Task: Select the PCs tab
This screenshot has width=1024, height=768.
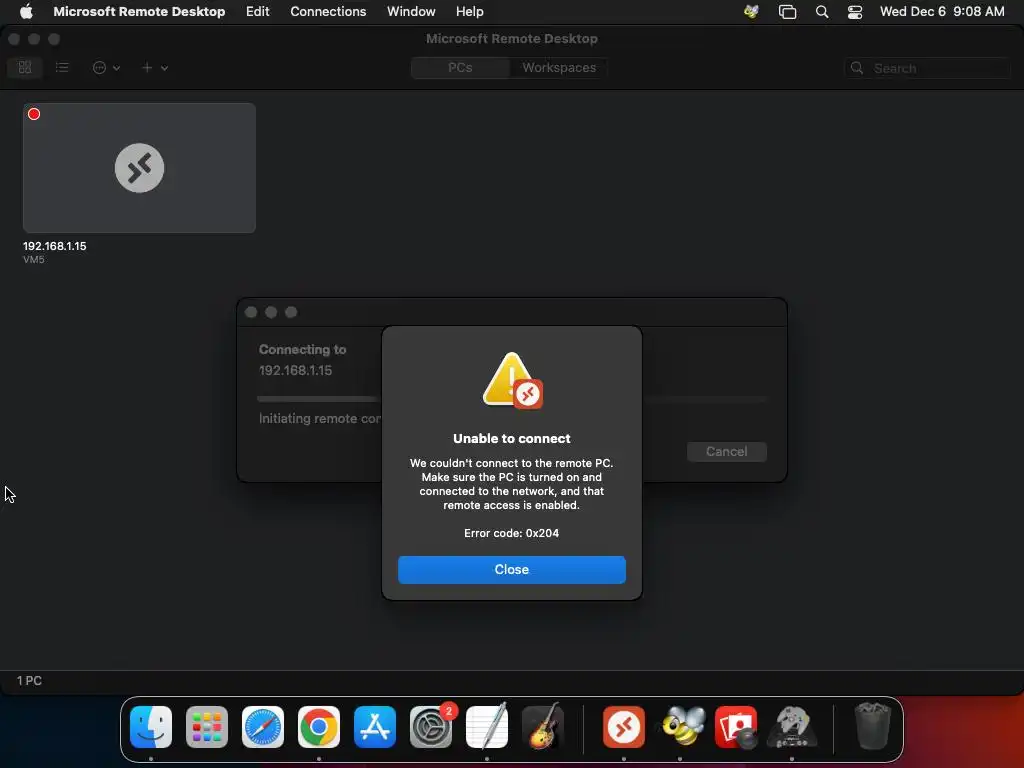Action: coord(460,67)
